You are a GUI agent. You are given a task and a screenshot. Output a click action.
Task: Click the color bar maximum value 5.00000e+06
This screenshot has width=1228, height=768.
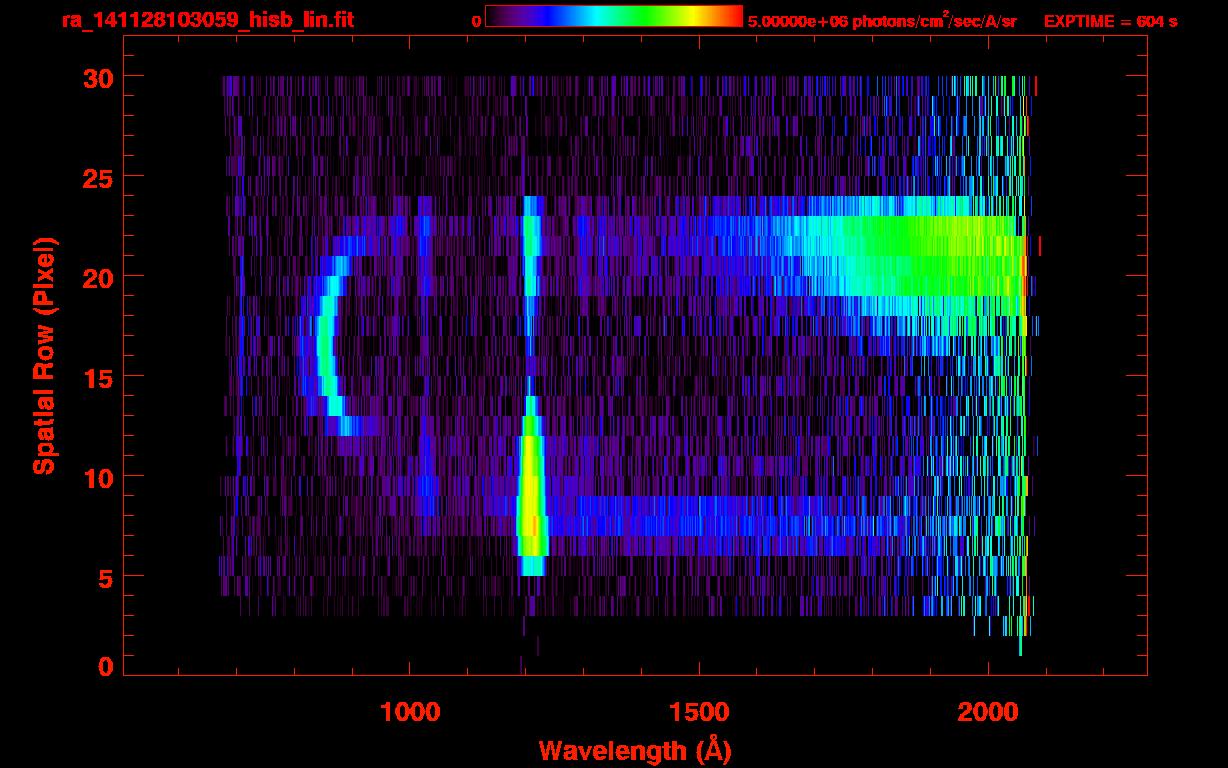(x=798, y=21)
